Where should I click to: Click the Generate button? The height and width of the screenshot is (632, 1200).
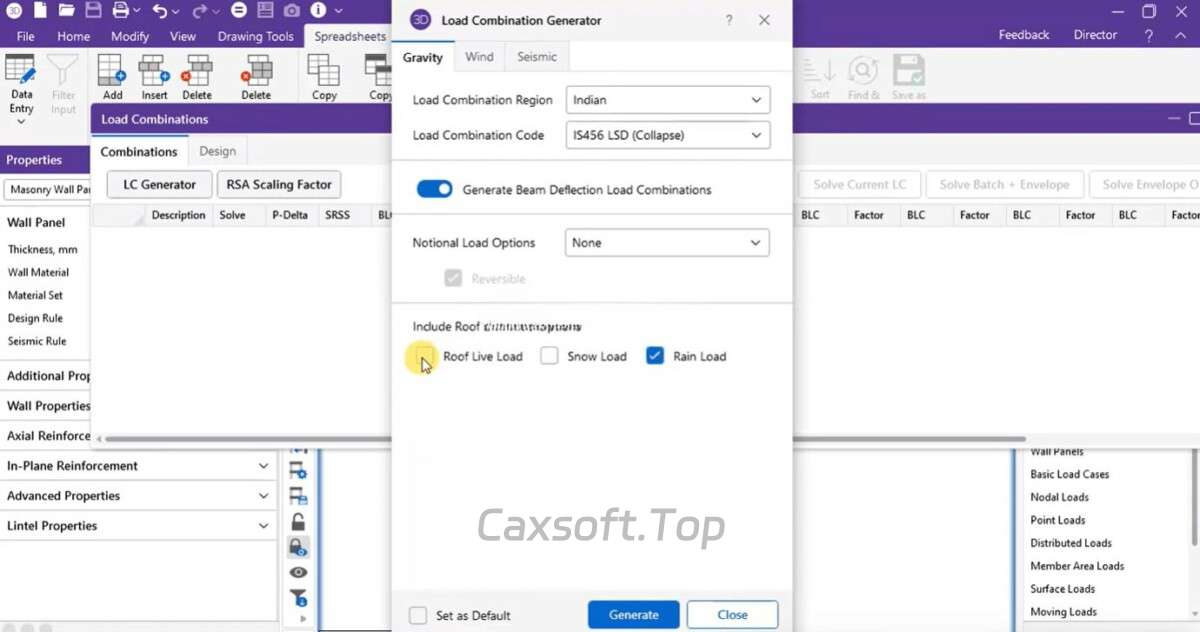(633, 615)
